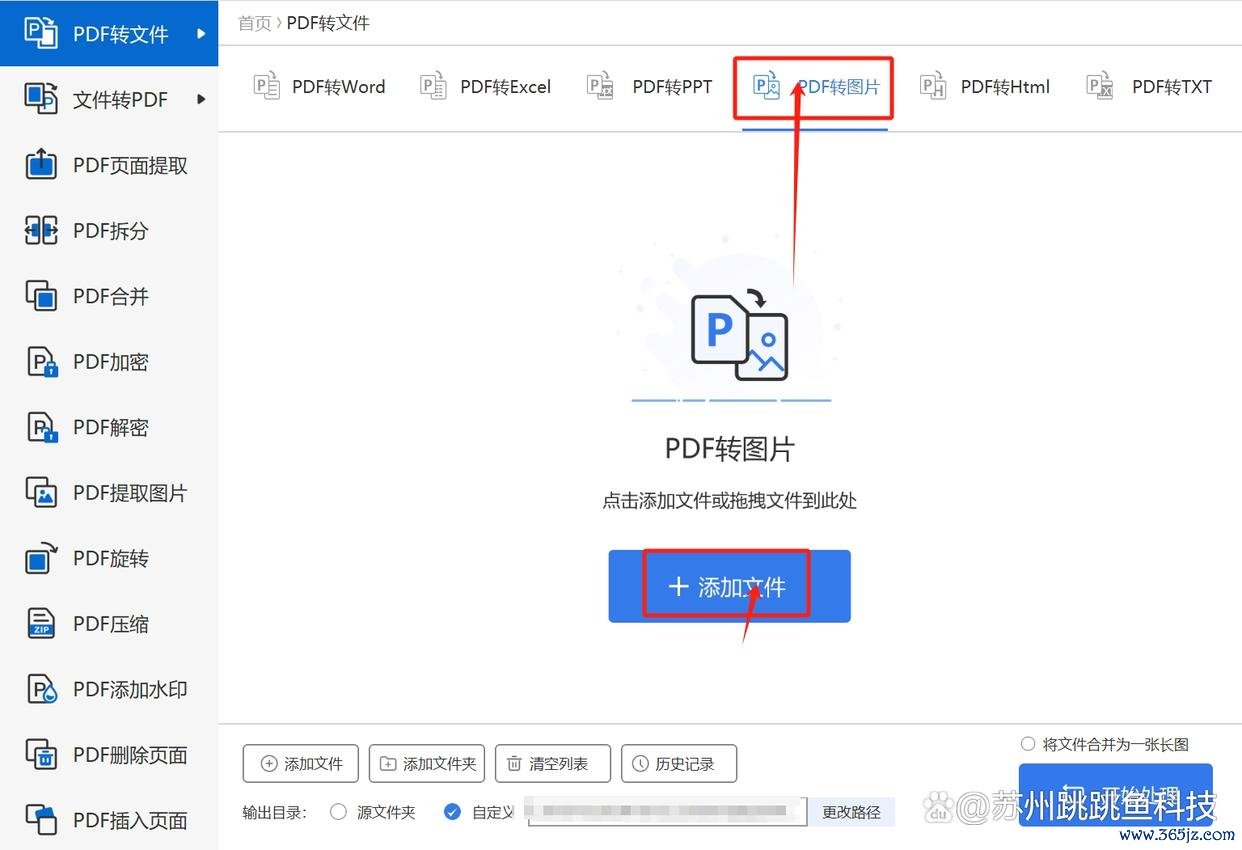The height and width of the screenshot is (850, 1242).
Task: Switch to the PDF转图片 tab
Action: (816, 87)
